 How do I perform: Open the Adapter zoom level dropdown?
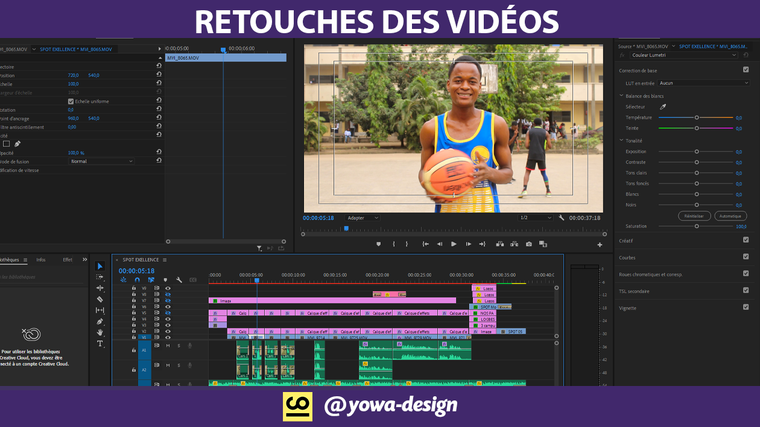tap(363, 218)
